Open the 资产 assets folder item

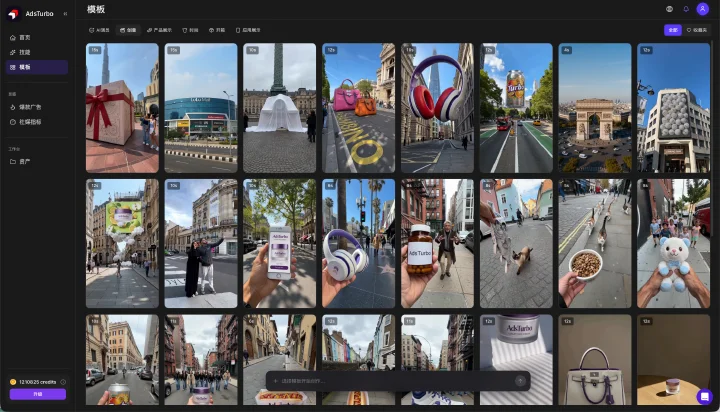tap(37, 162)
